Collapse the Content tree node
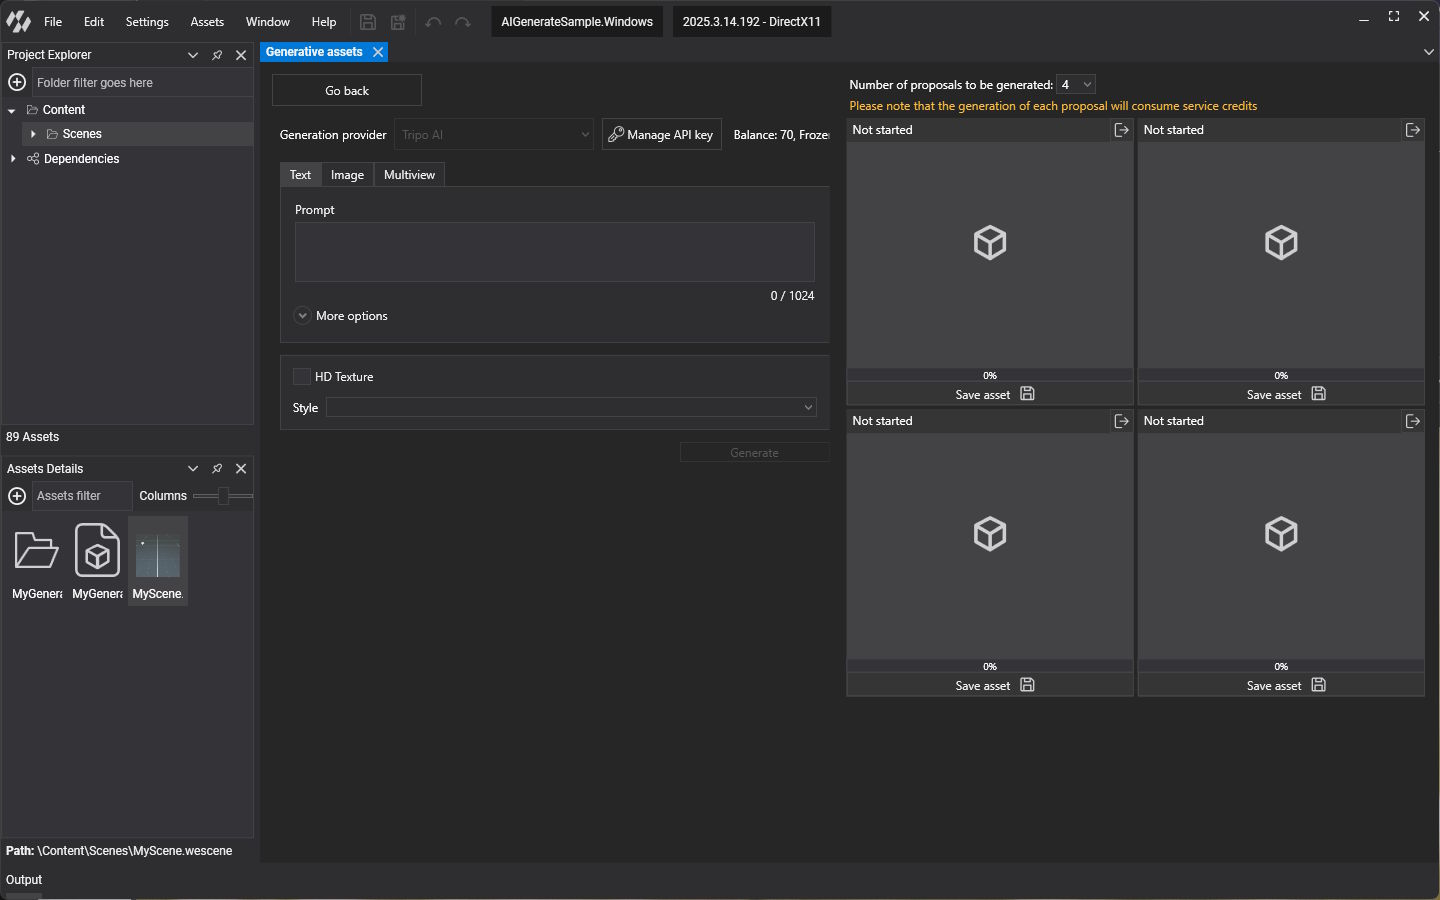The height and width of the screenshot is (900, 1440). coord(12,110)
